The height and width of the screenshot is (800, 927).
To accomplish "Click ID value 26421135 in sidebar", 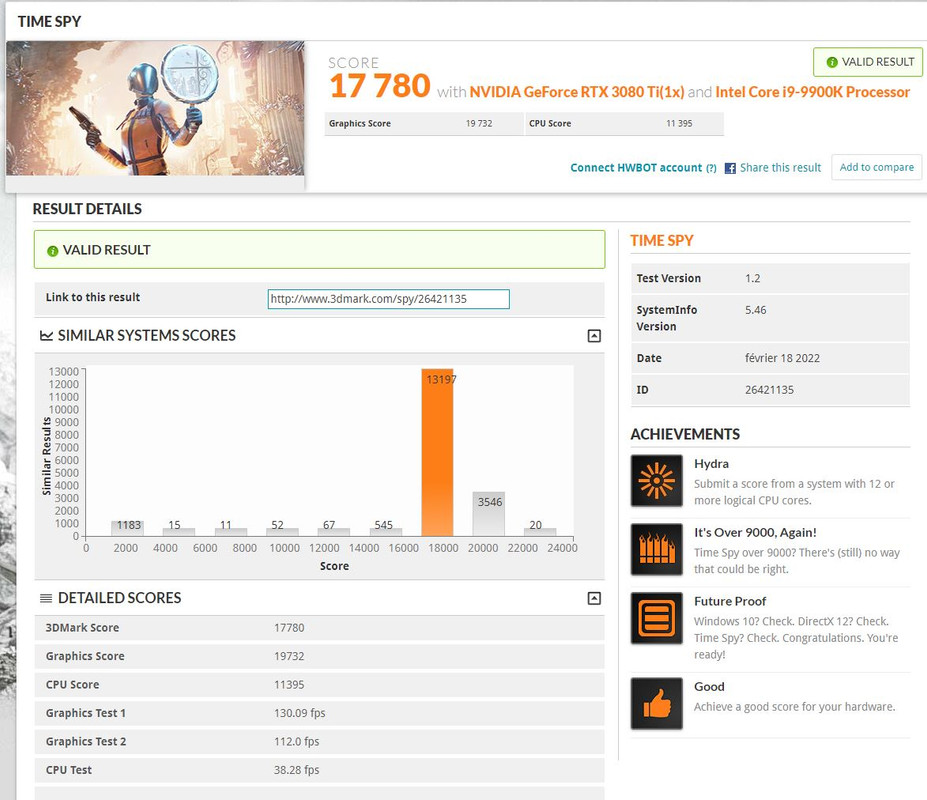I will click(769, 390).
